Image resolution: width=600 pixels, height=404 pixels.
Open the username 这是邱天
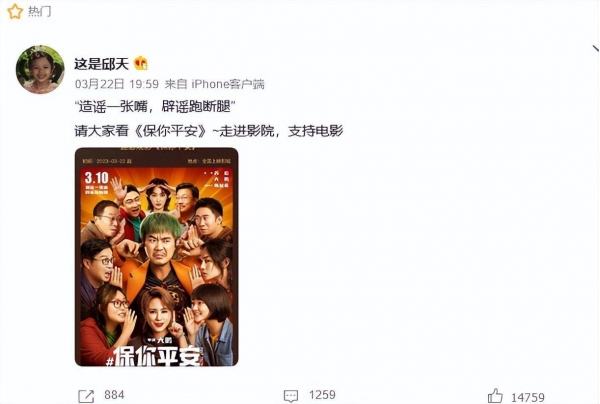[101, 64]
